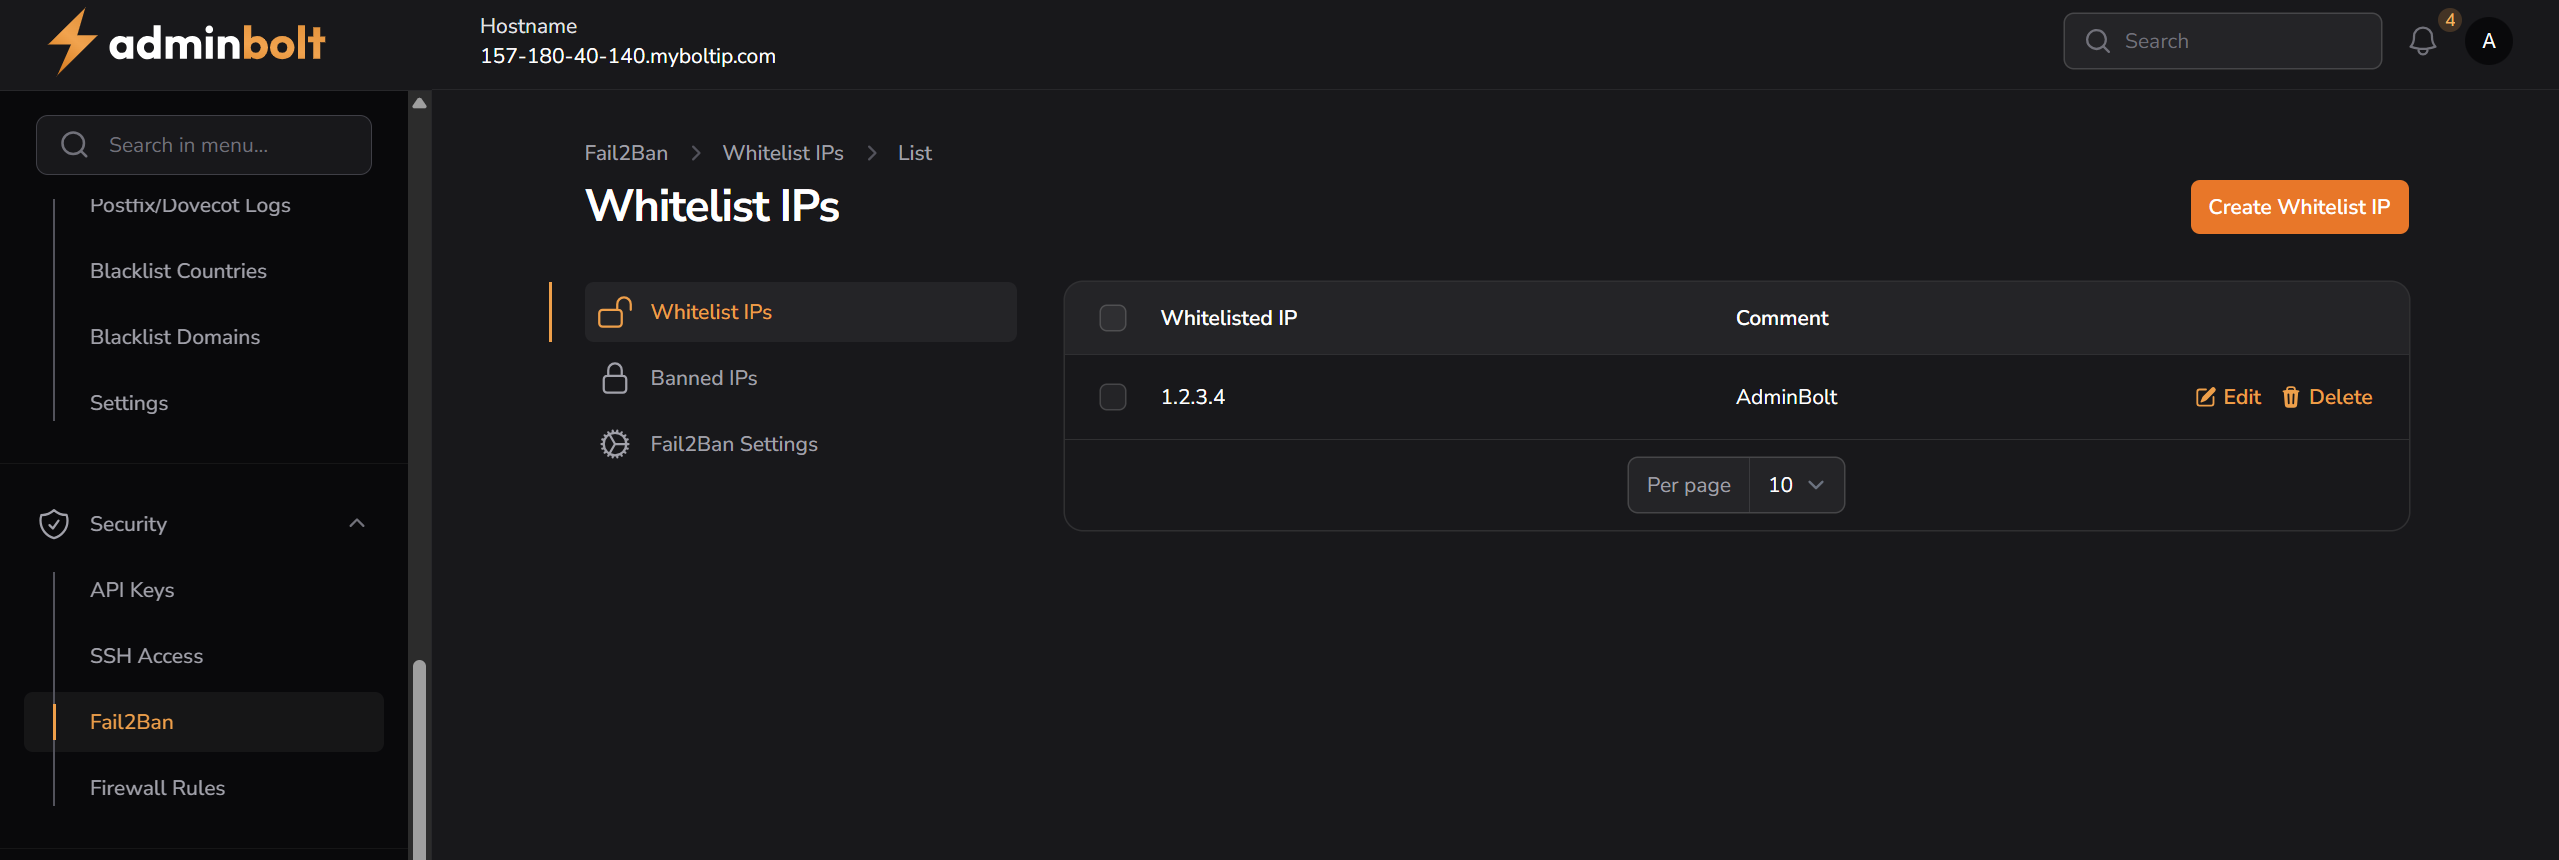
Task: Select the Whitelist IPs padlock icon
Action: click(615, 311)
